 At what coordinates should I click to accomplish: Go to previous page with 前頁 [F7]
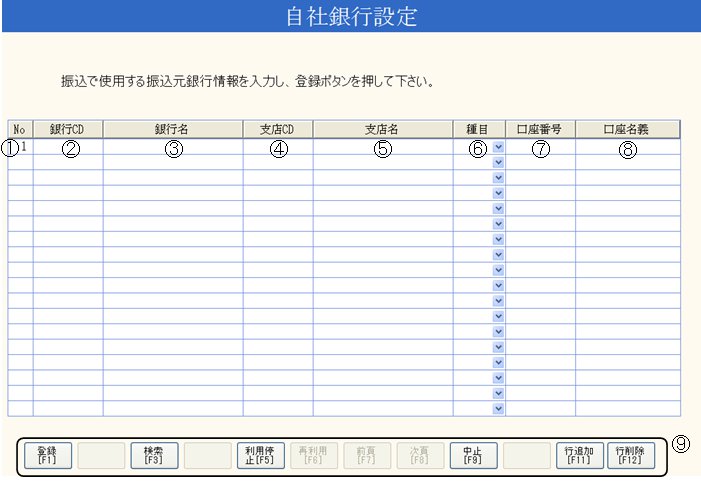click(x=364, y=455)
